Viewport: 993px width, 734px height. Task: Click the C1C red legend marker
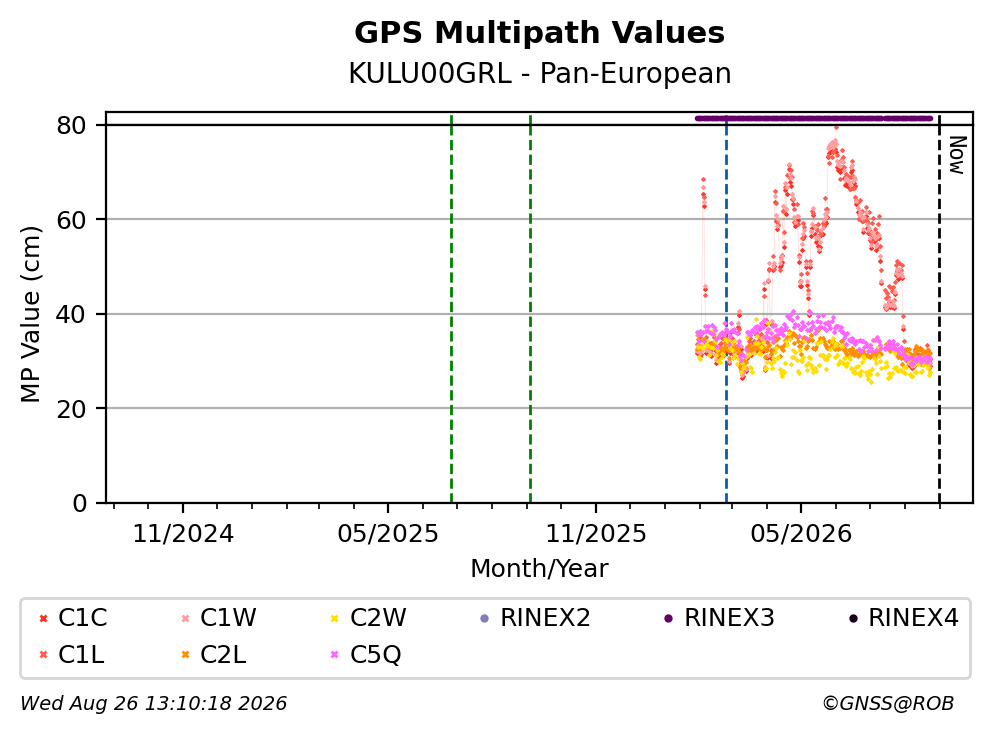(43, 618)
